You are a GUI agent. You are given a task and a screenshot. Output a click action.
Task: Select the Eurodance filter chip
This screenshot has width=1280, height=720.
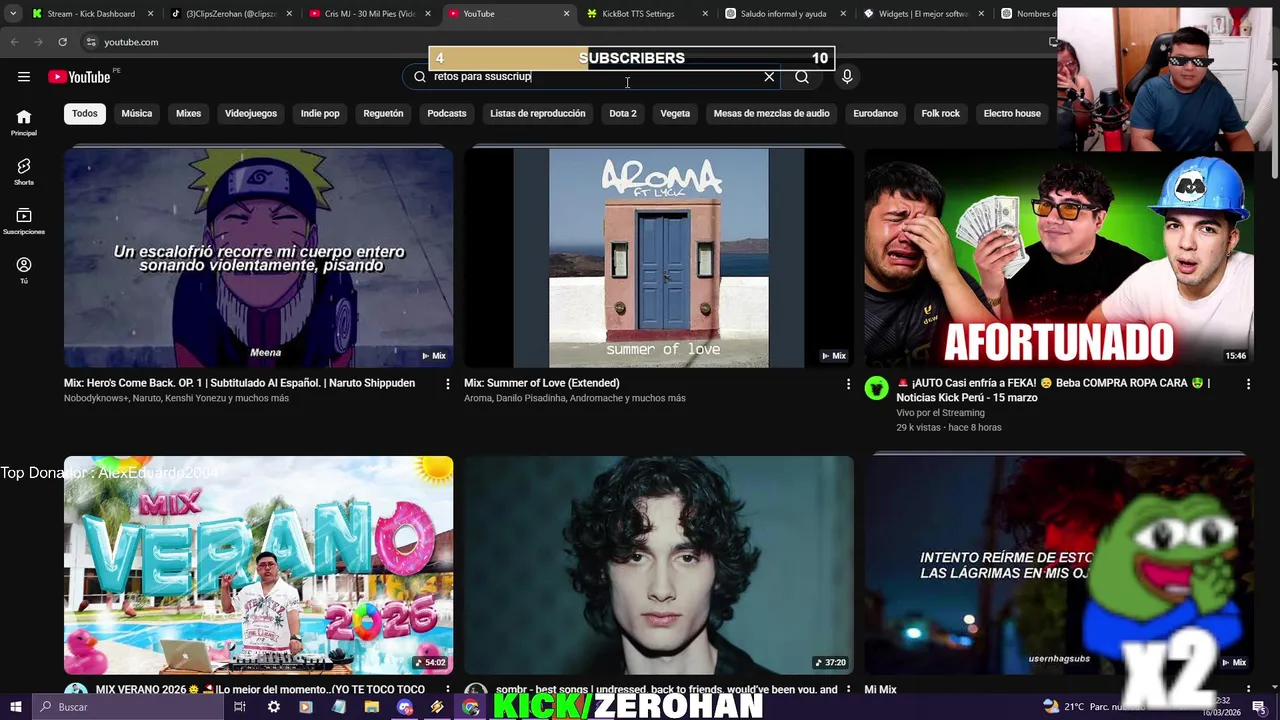click(x=876, y=113)
